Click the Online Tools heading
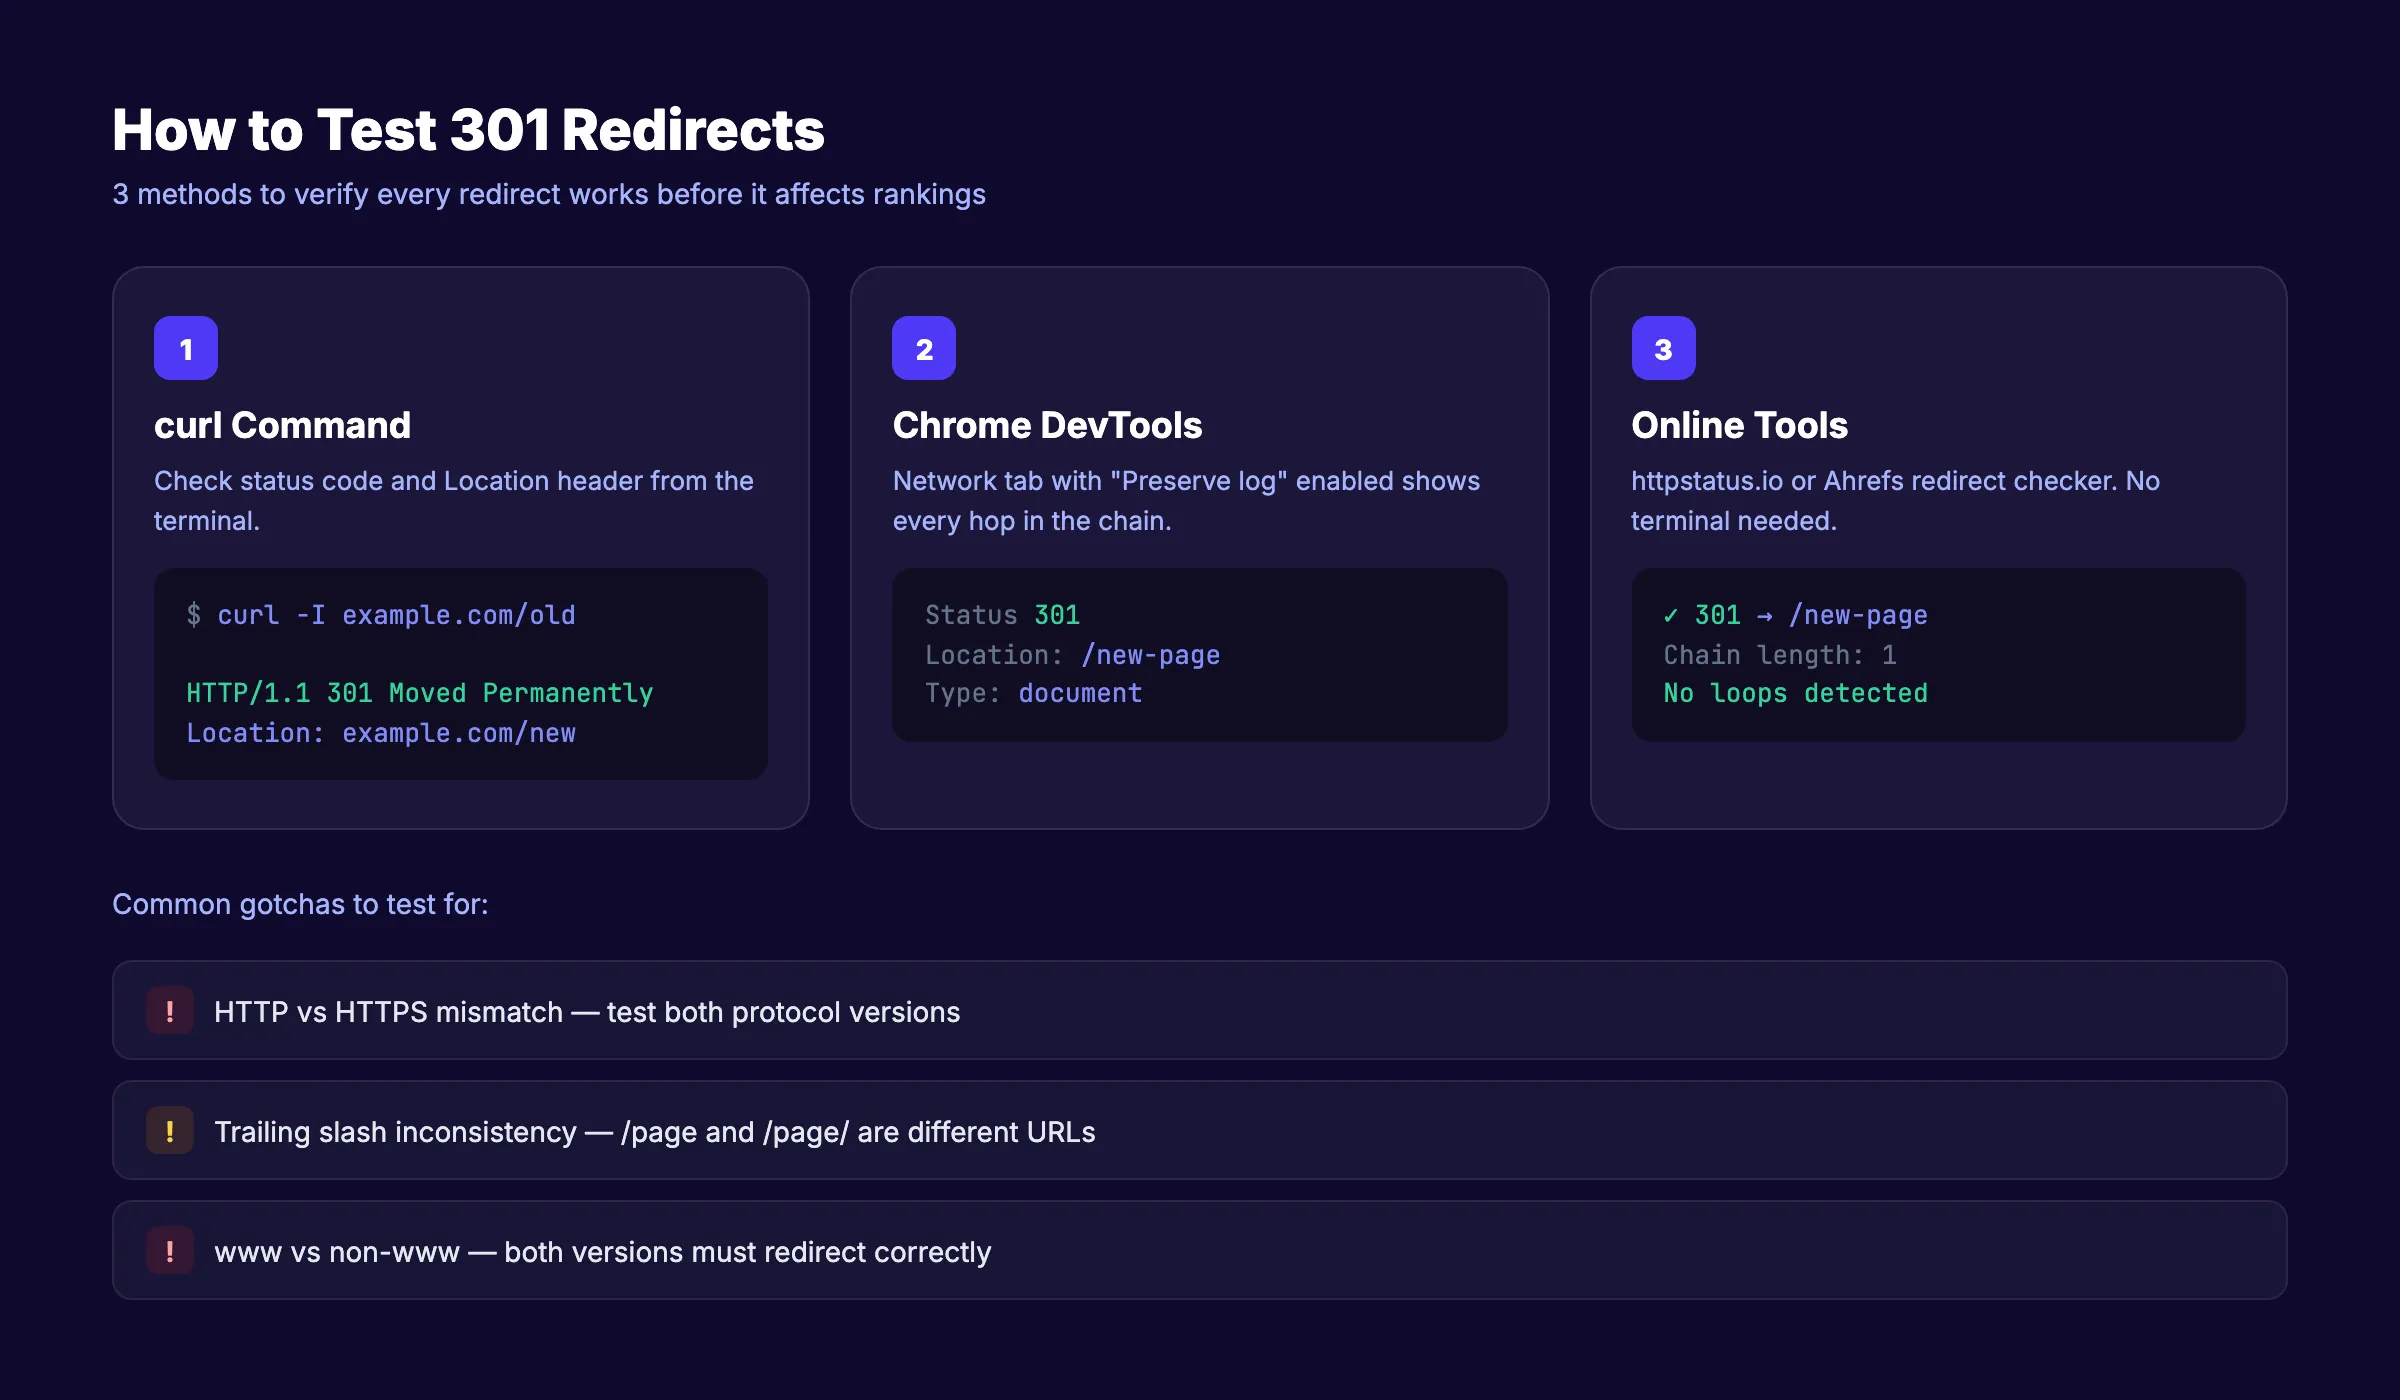2400x1400 pixels. point(1739,424)
